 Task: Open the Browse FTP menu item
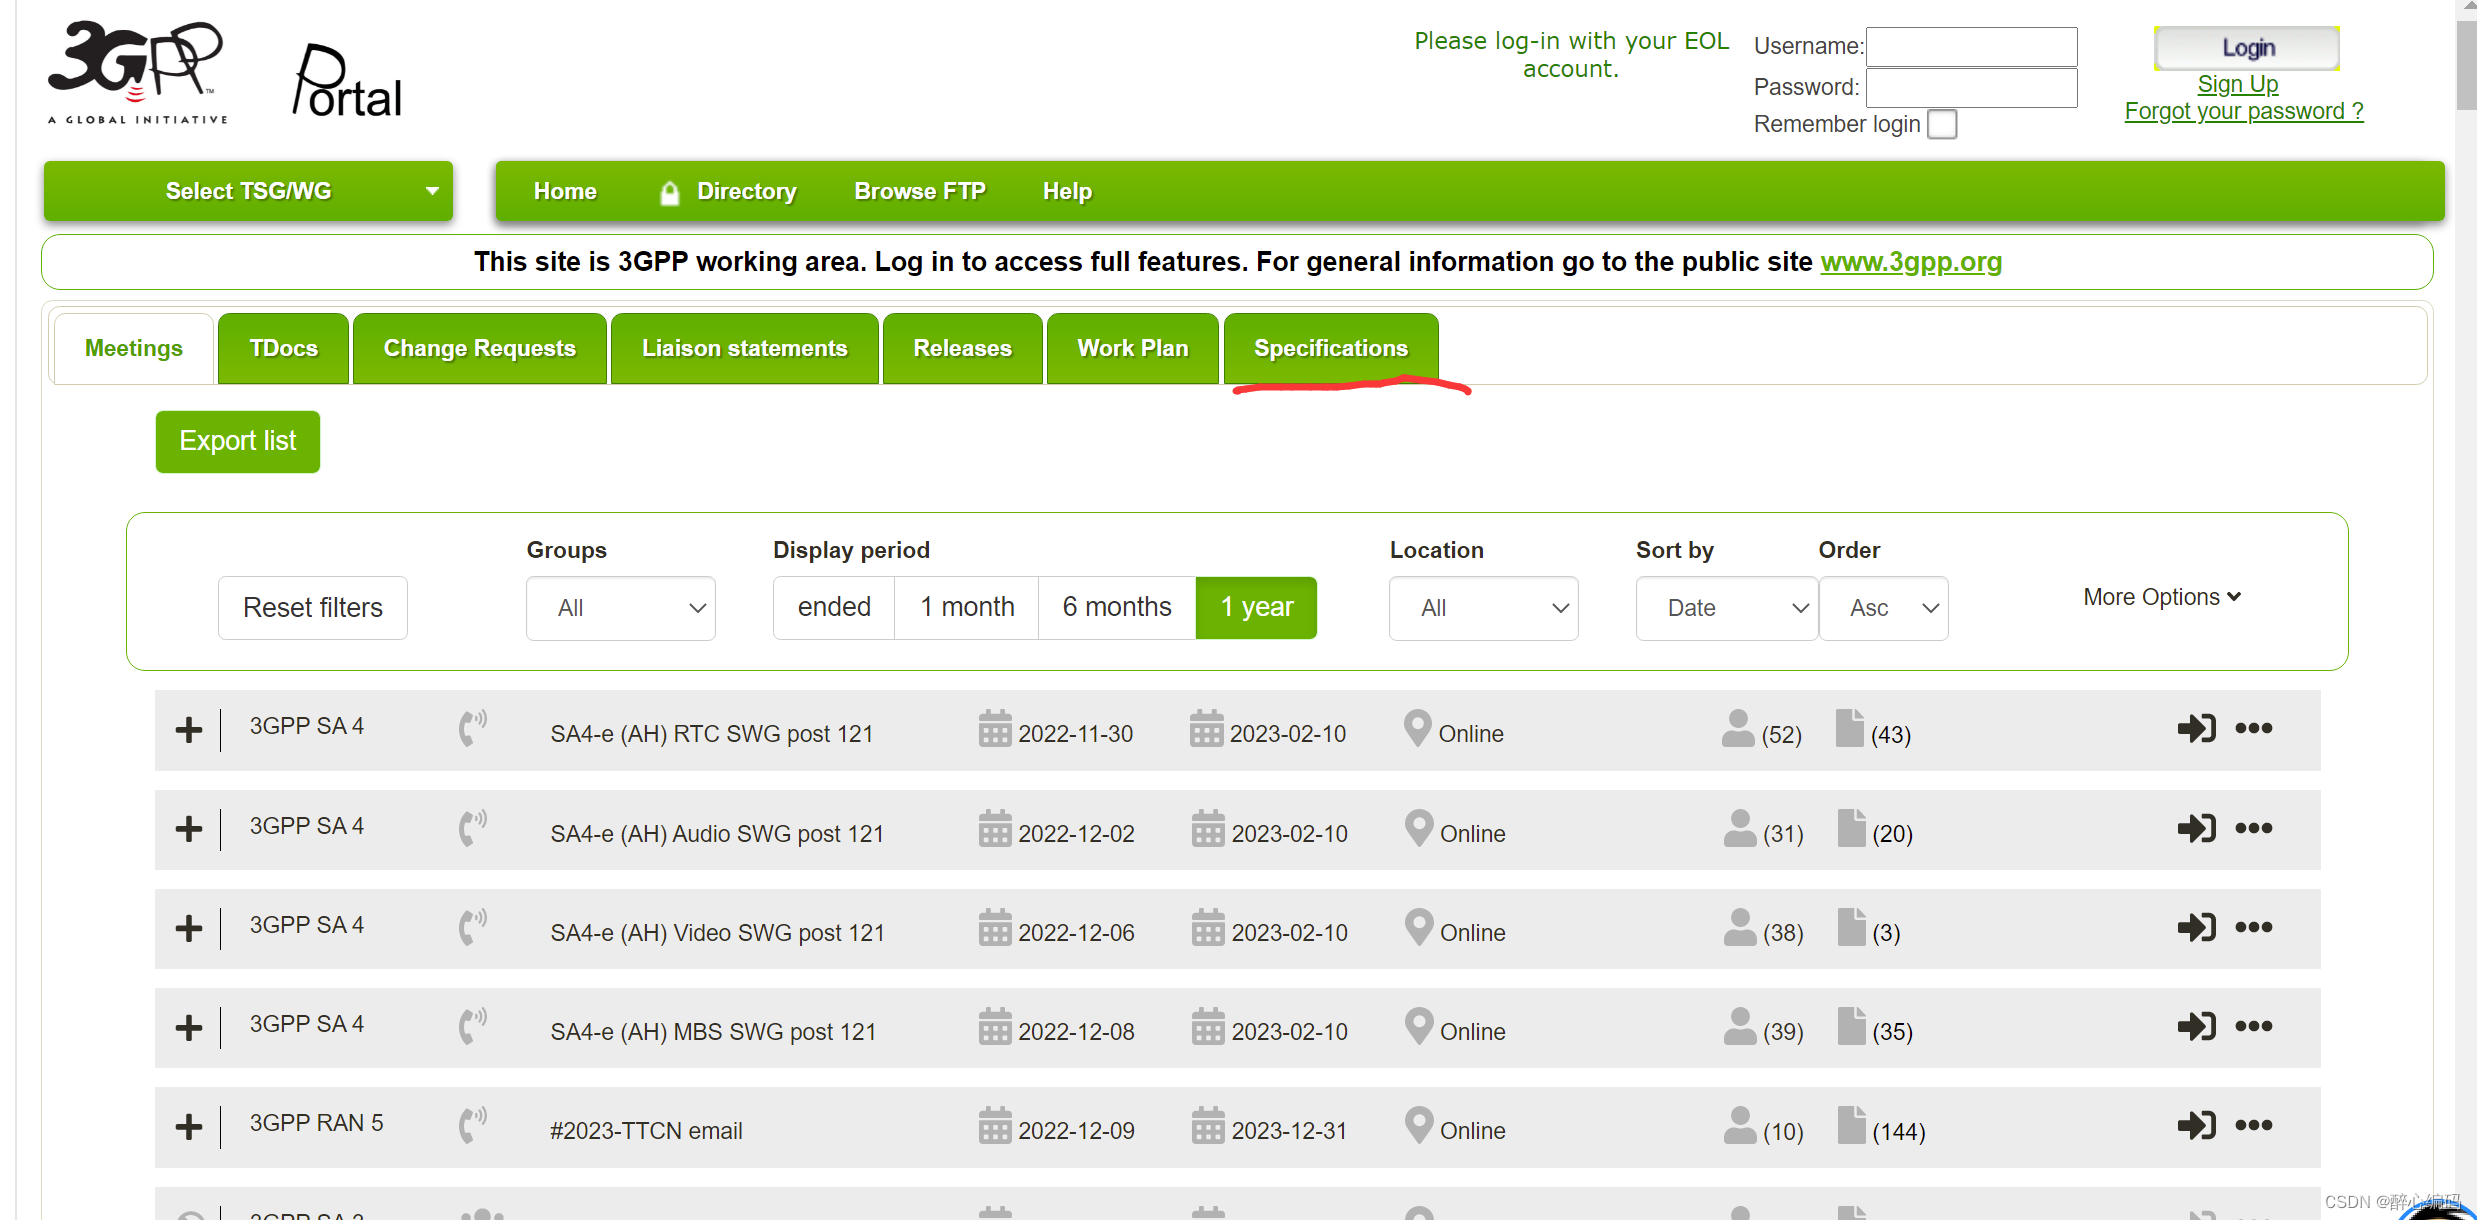click(919, 191)
